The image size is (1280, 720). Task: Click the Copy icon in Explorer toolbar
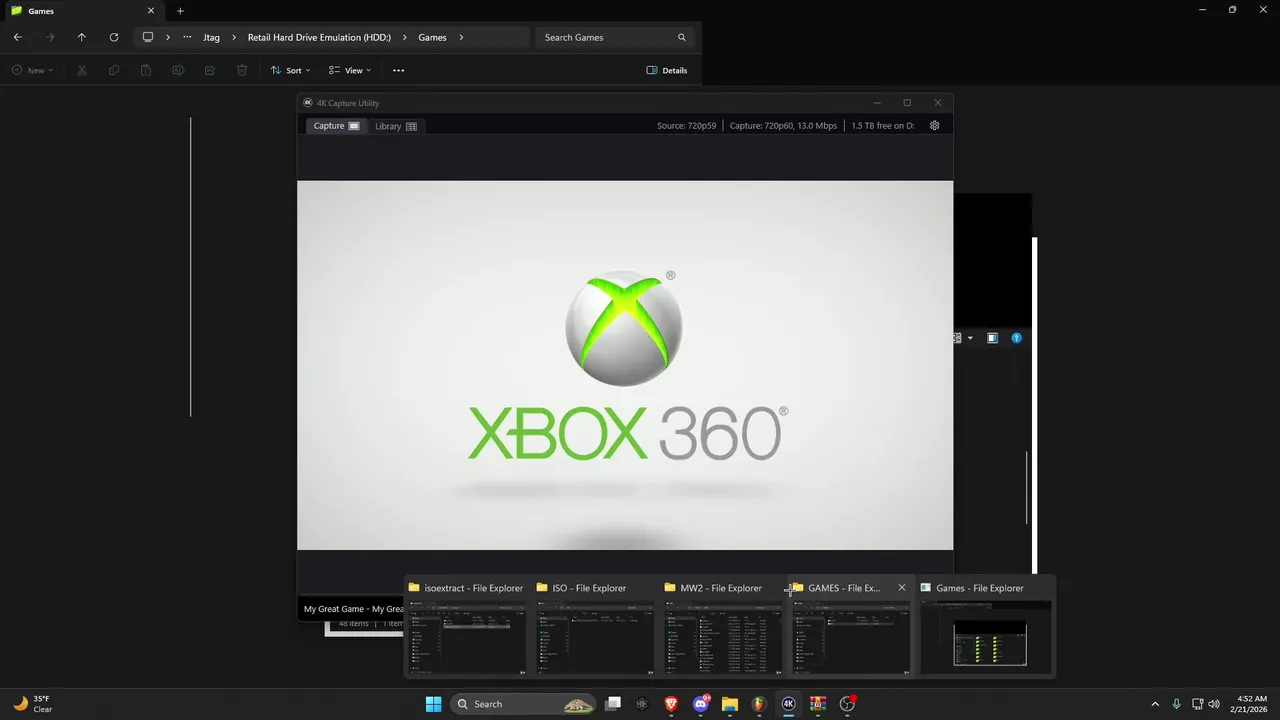[x=114, y=70]
